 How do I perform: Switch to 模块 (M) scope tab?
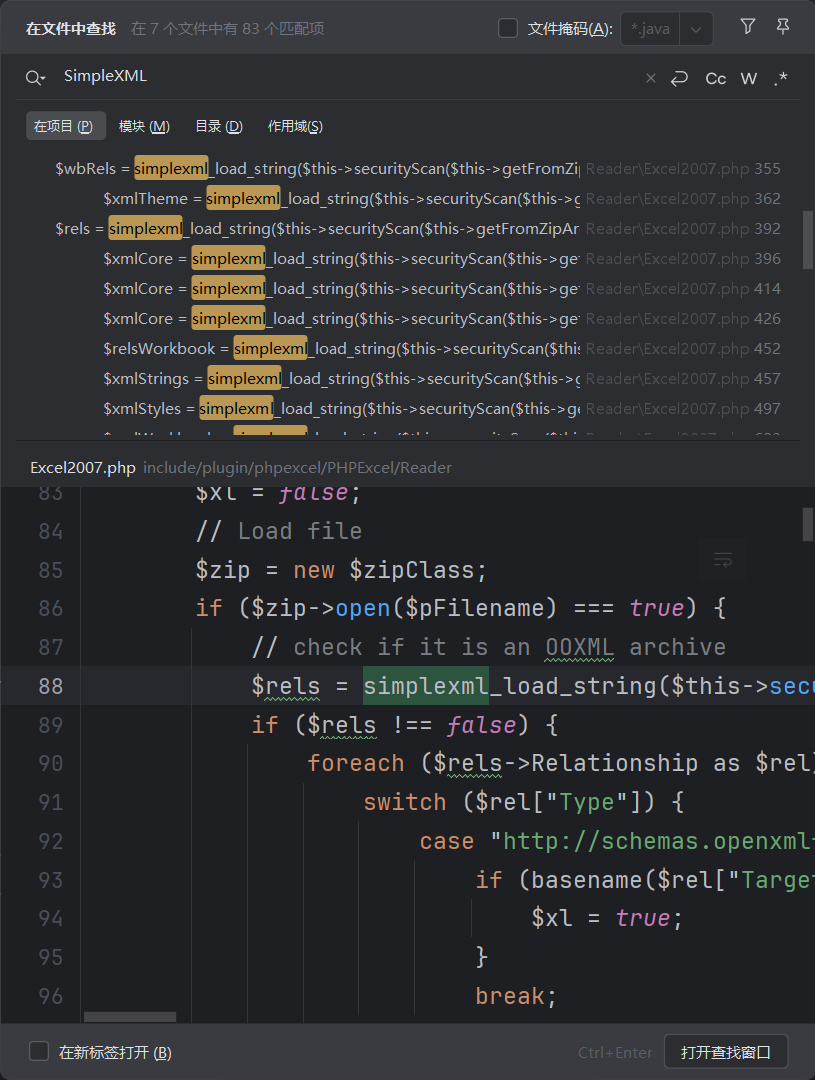[x=144, y=126]
